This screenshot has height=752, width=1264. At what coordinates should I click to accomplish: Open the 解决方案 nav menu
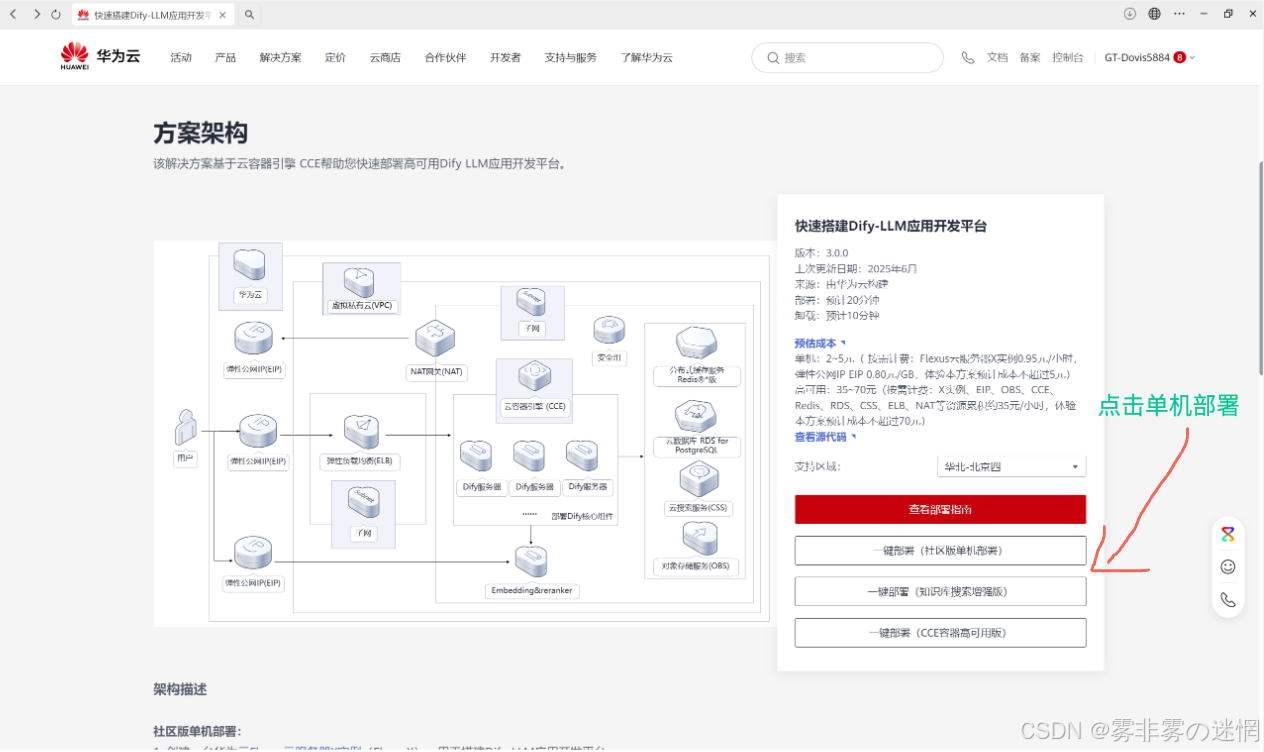[x=280, y=58]
